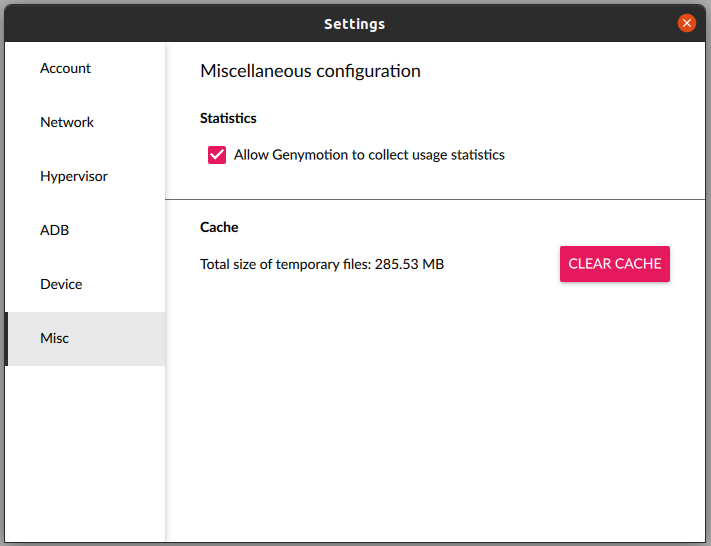Switch to the Network settings tab
The width and height of the screenshot is (711, 546).
(67, 122)
